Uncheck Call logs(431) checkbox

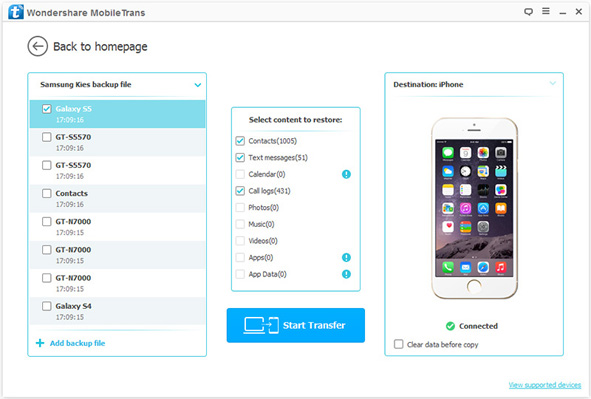pos(240,191)
